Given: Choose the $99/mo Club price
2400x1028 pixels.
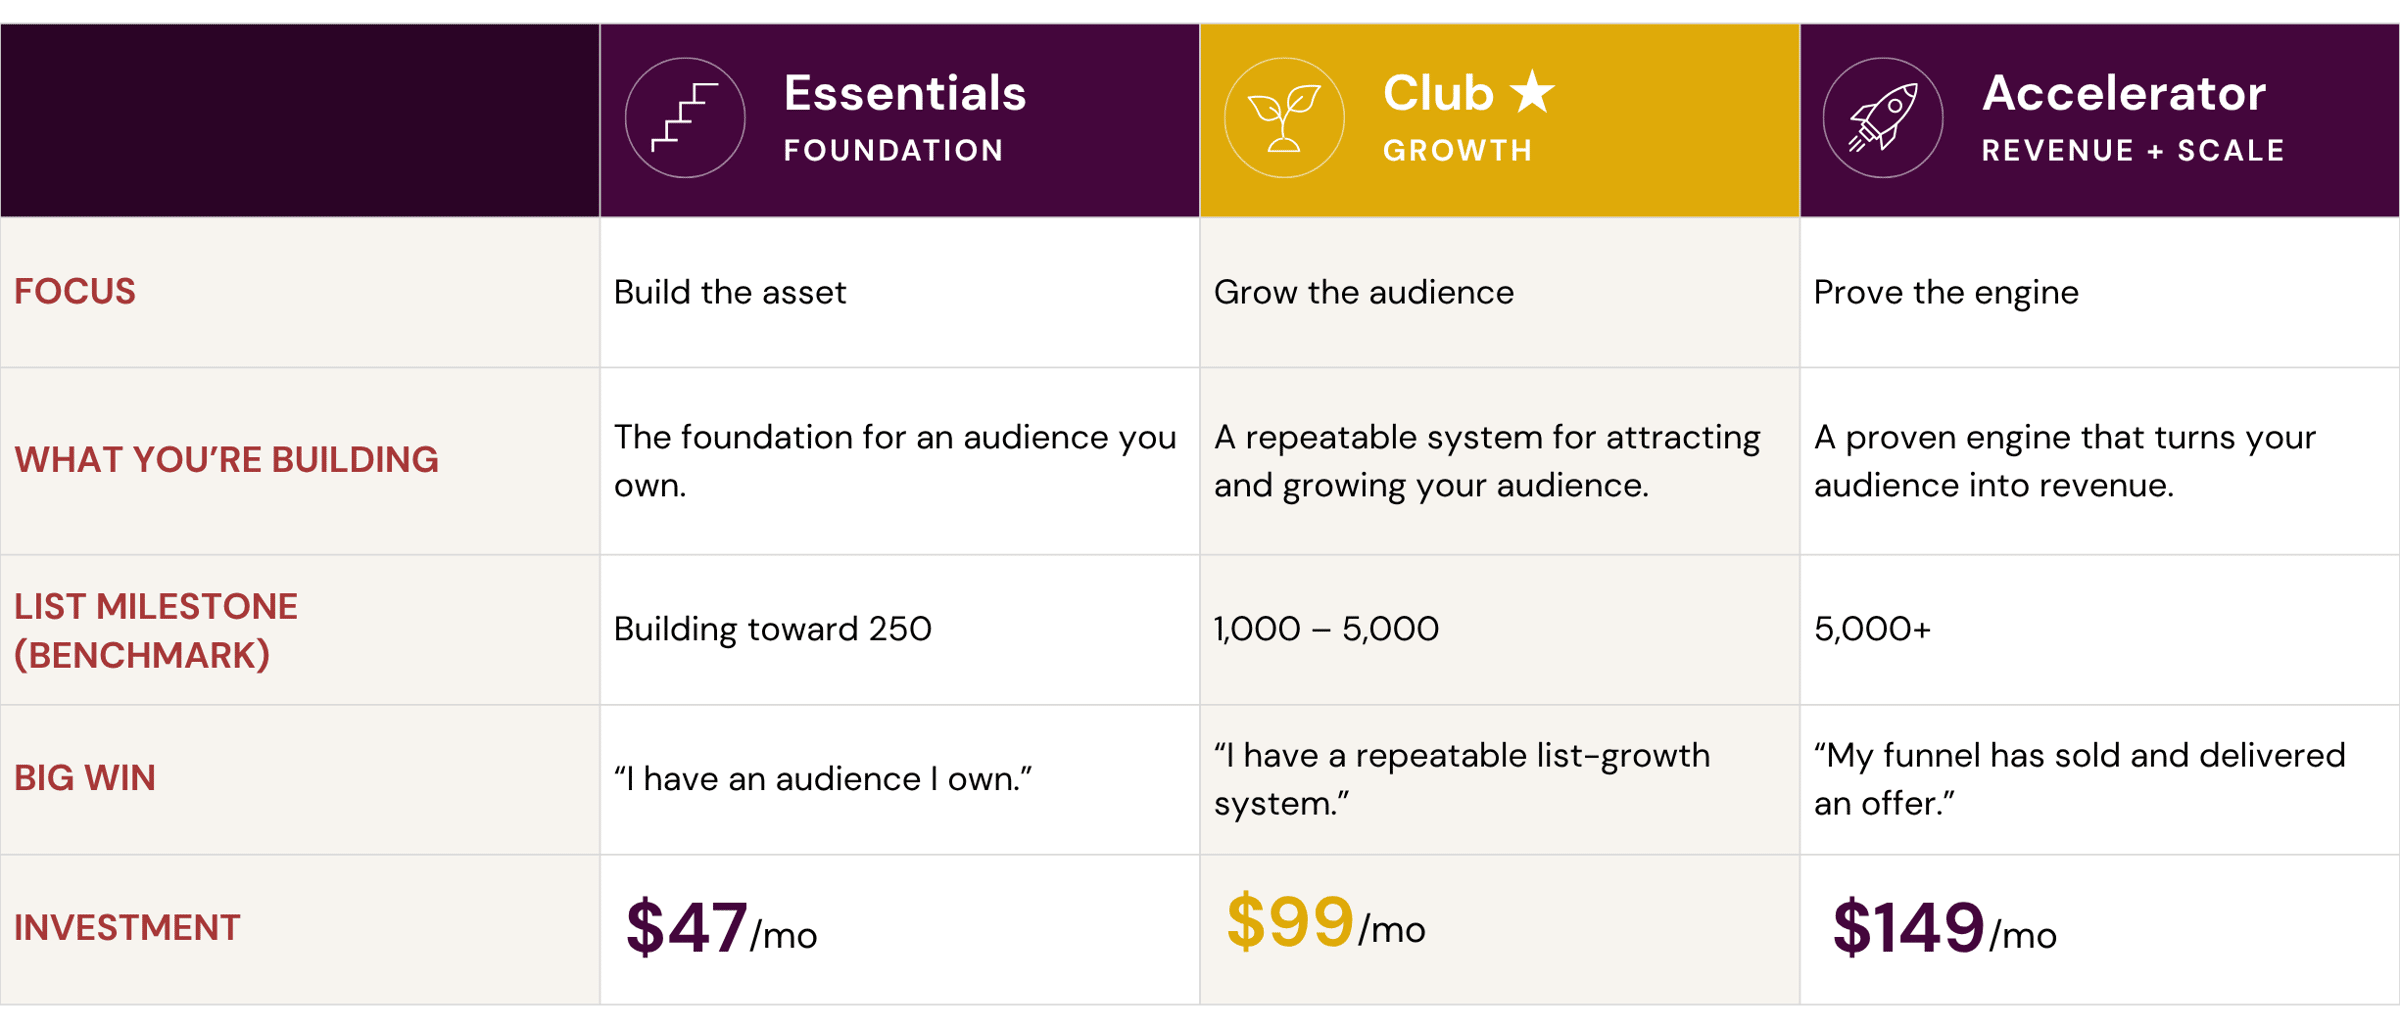Looking at the screenshot, I should pos(1325,921).
